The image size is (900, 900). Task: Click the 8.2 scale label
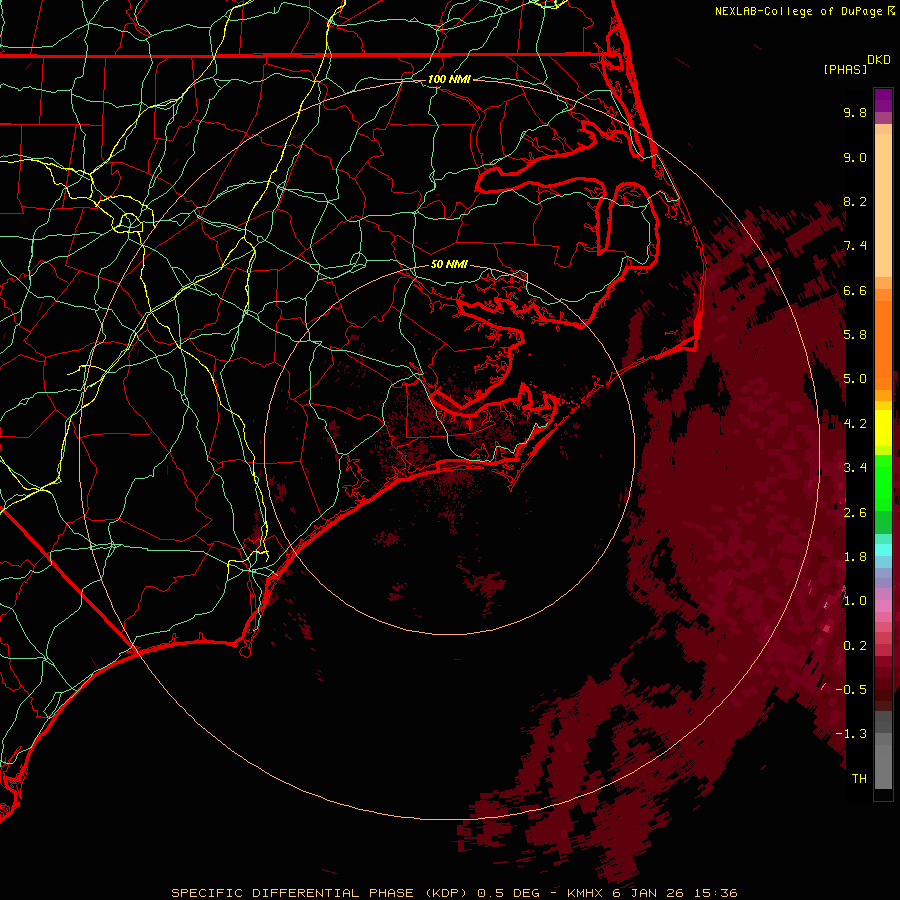[855, 201]
